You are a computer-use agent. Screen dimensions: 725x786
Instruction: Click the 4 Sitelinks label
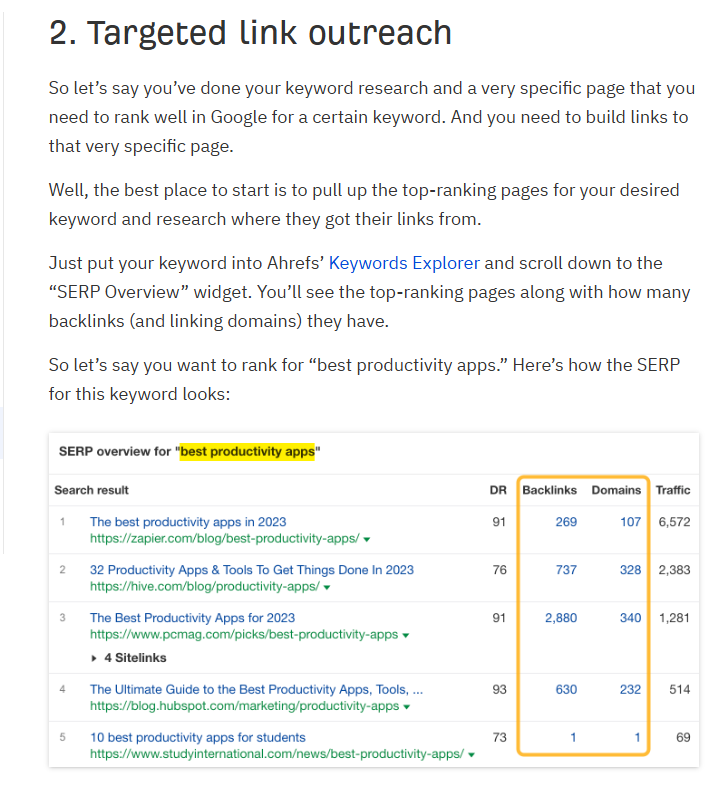(x=135, y=658)
